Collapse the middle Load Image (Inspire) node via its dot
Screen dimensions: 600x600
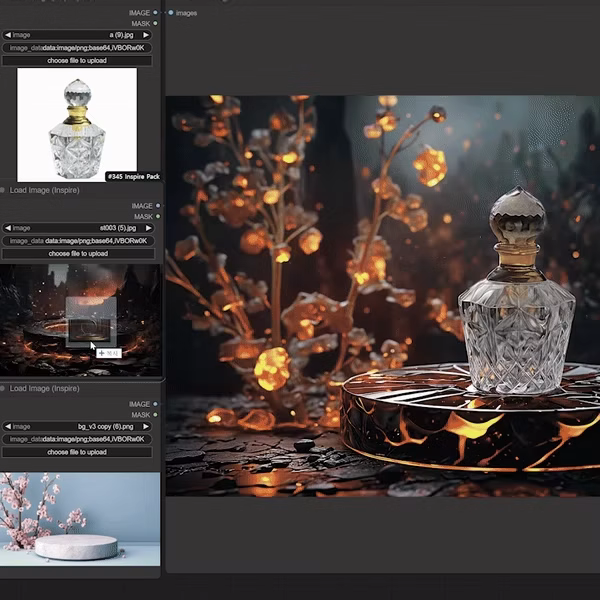[2, 190]
